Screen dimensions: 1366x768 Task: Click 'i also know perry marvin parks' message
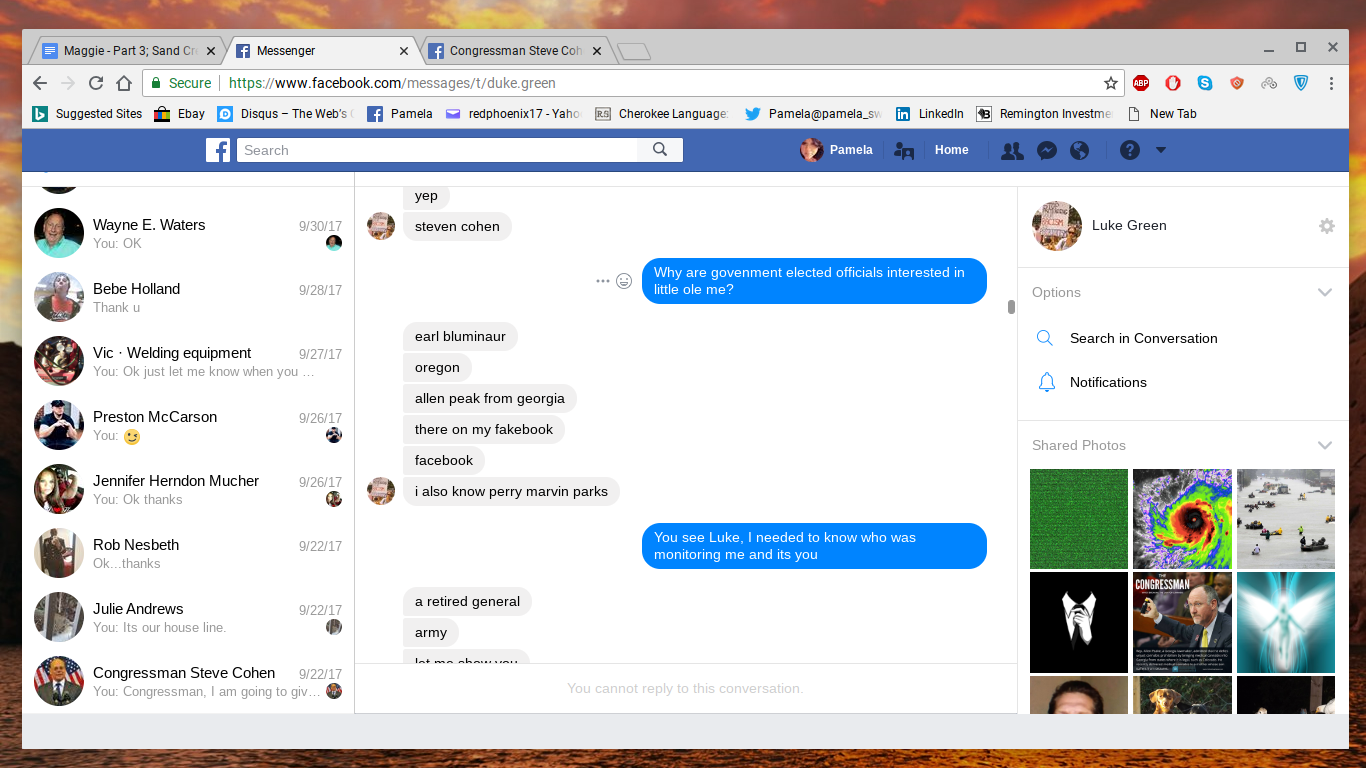(x=511, y=492)
